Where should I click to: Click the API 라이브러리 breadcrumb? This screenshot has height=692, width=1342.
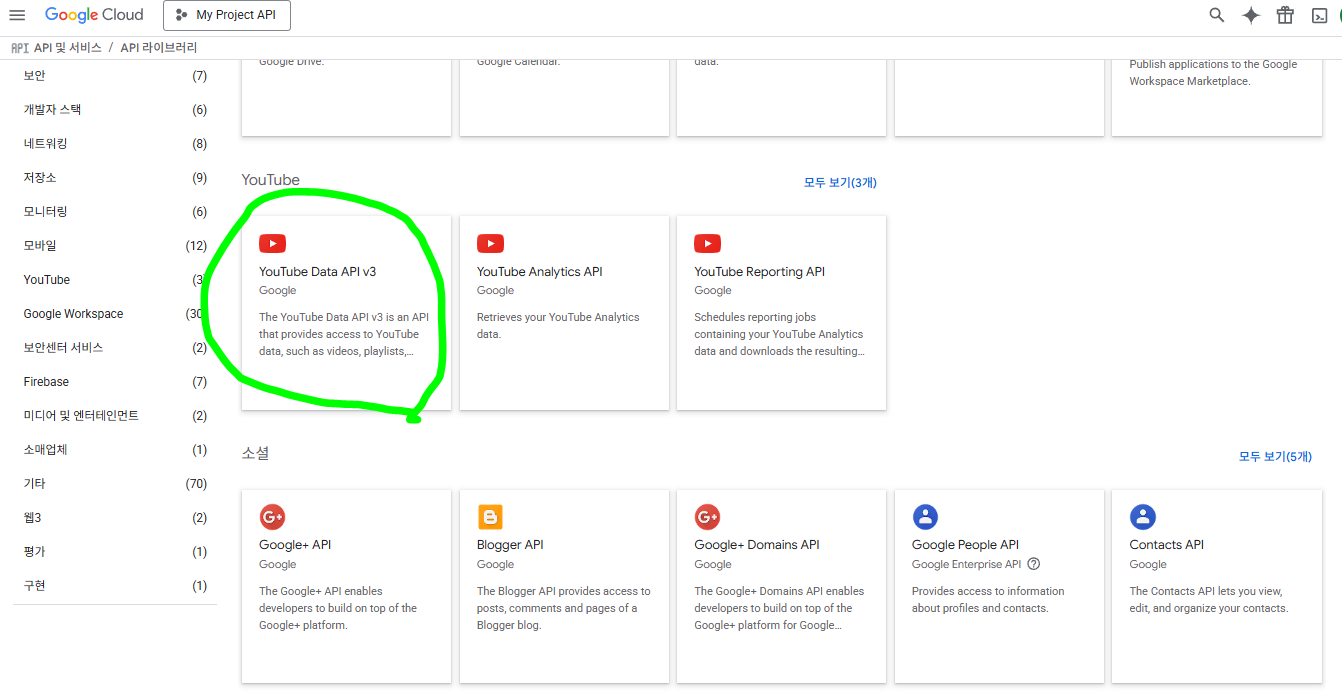click(159, 48)
